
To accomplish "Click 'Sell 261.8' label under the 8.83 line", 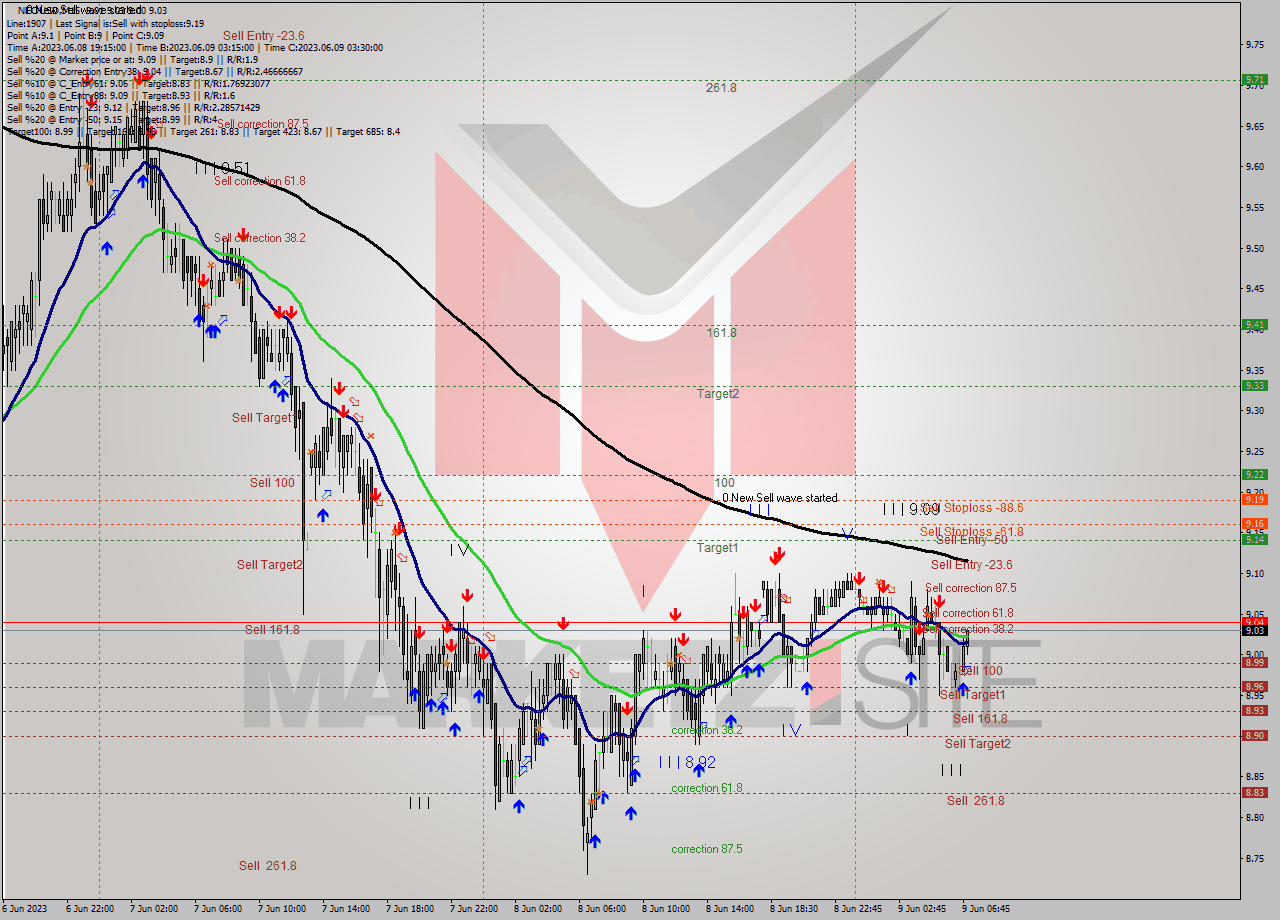I will coord(976,801).
